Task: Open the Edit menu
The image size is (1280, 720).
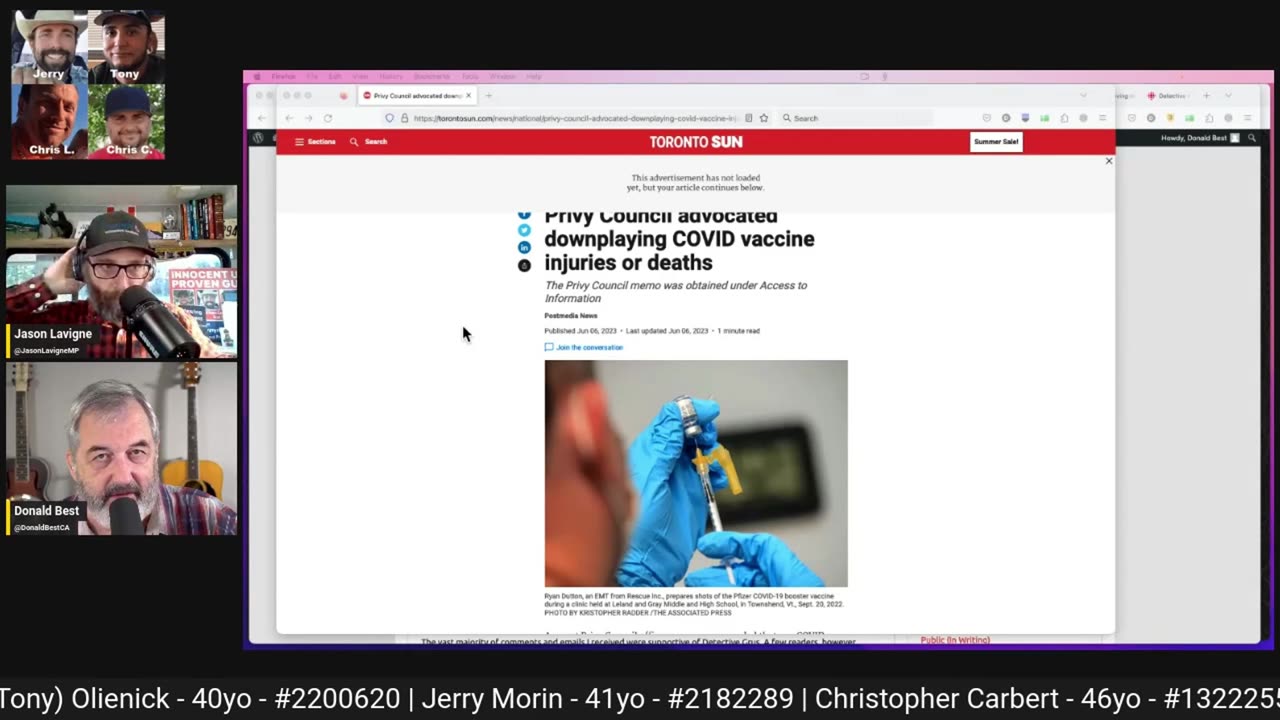Action: pyautogui.click(x=335, y=77)
